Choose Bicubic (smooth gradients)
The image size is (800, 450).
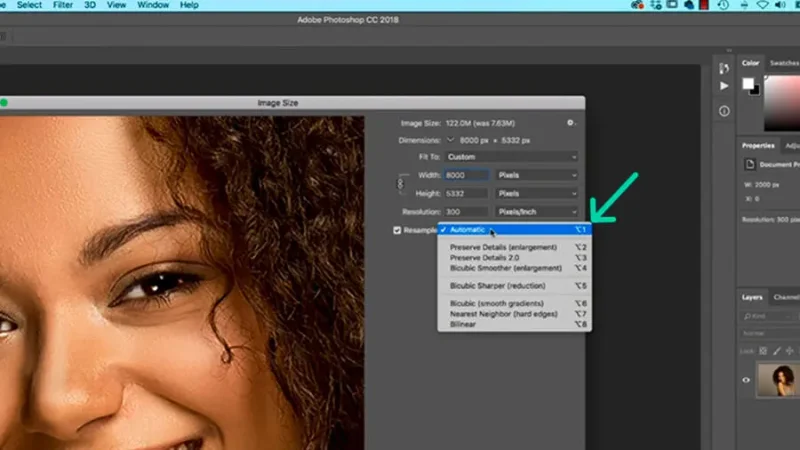click(x=514, y=303)
